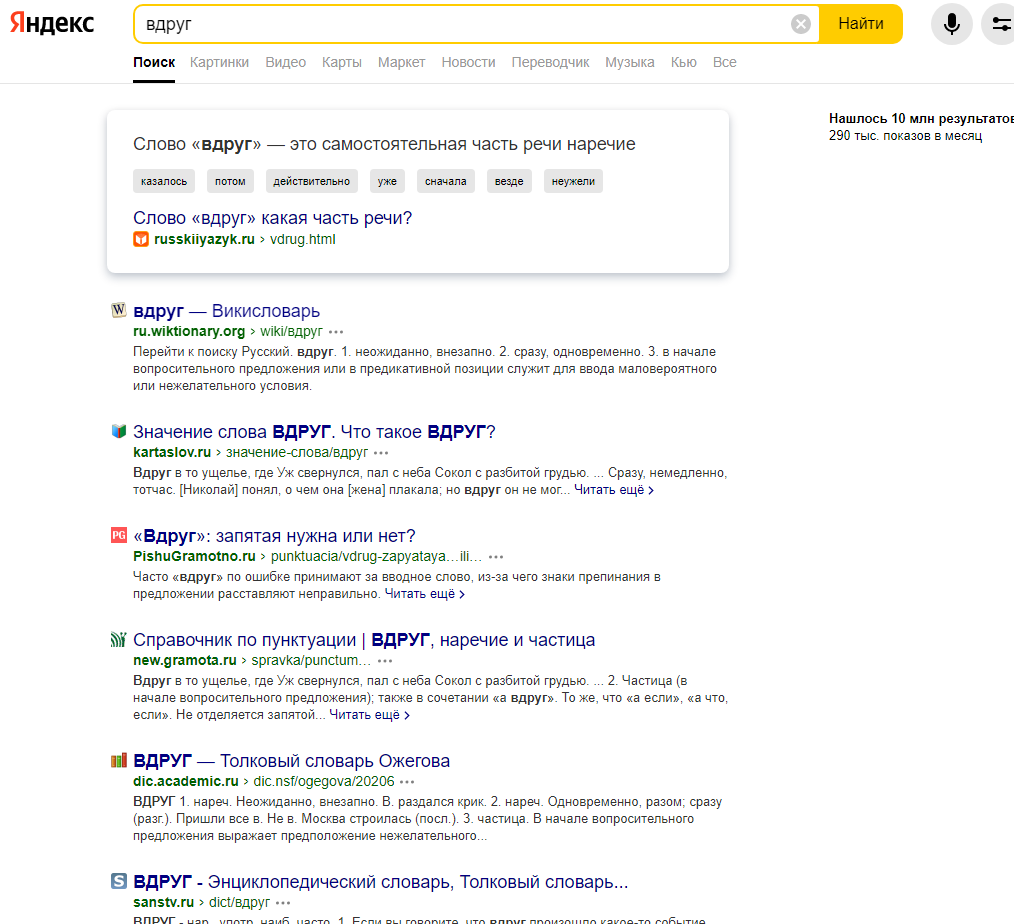The image size is (1014, 924).
Task: Click the russkiiyazyk.ru orange favicon
Action: click(x=141, y=239)
